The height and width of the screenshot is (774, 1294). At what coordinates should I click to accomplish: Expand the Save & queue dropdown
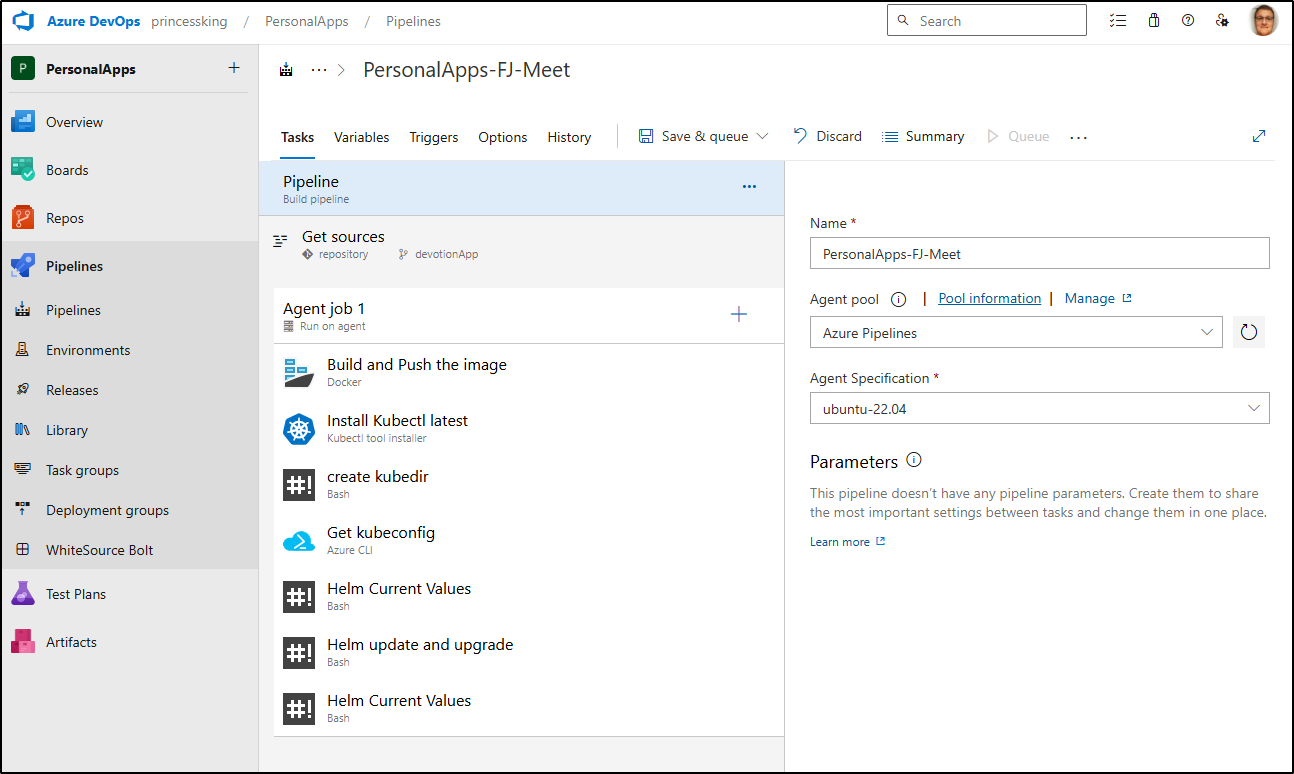point(762,136)
